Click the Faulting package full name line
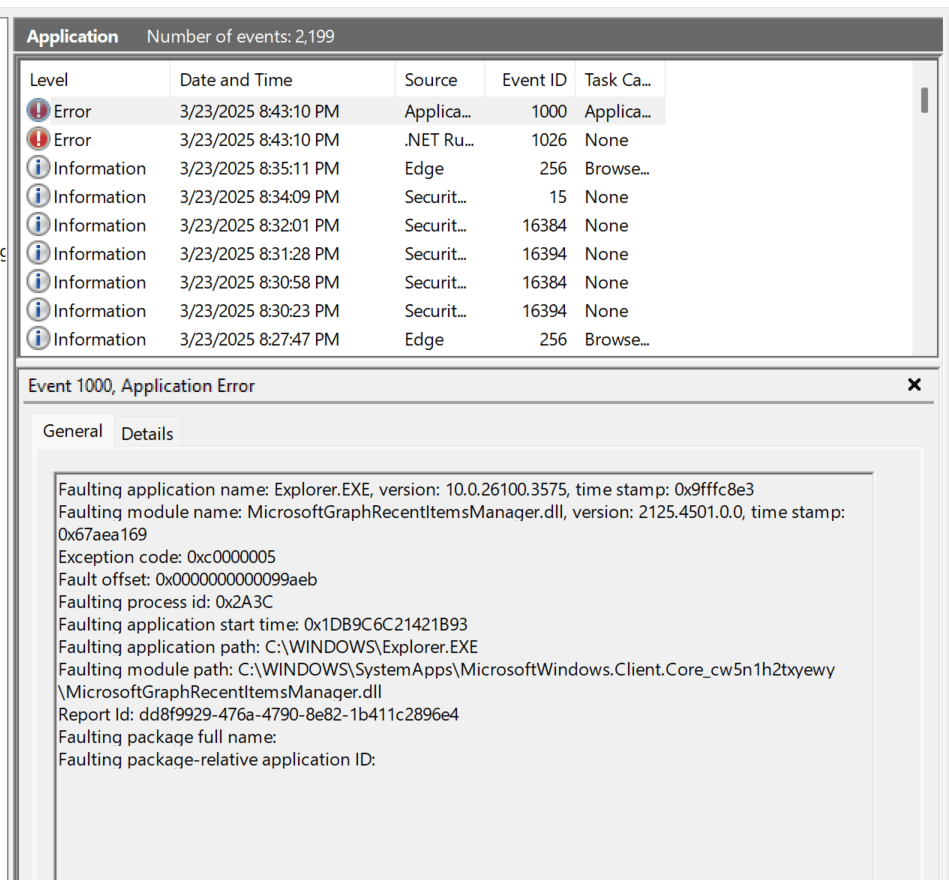949x880 pixels. point(167,737)
